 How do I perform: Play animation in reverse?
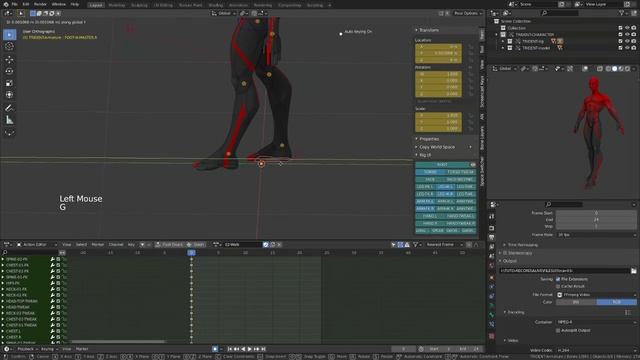[243, 349]
